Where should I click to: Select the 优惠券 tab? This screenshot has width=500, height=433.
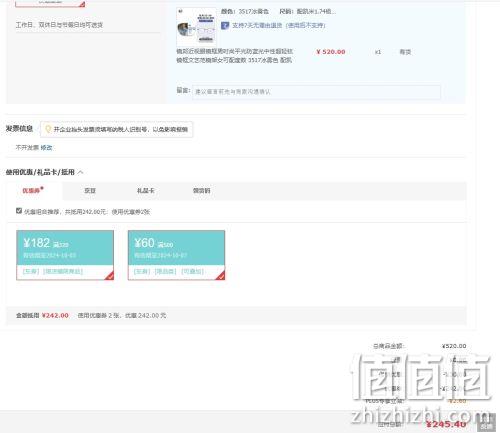pos(33,191)
